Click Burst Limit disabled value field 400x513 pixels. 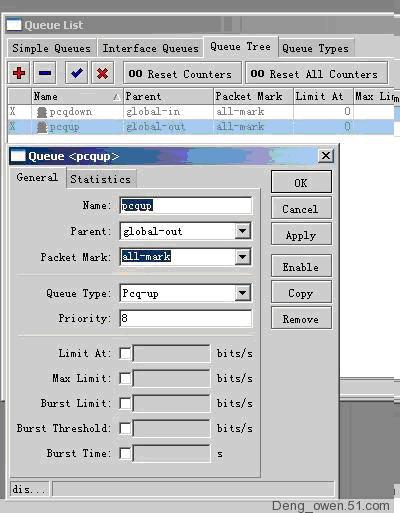[171, 403]
